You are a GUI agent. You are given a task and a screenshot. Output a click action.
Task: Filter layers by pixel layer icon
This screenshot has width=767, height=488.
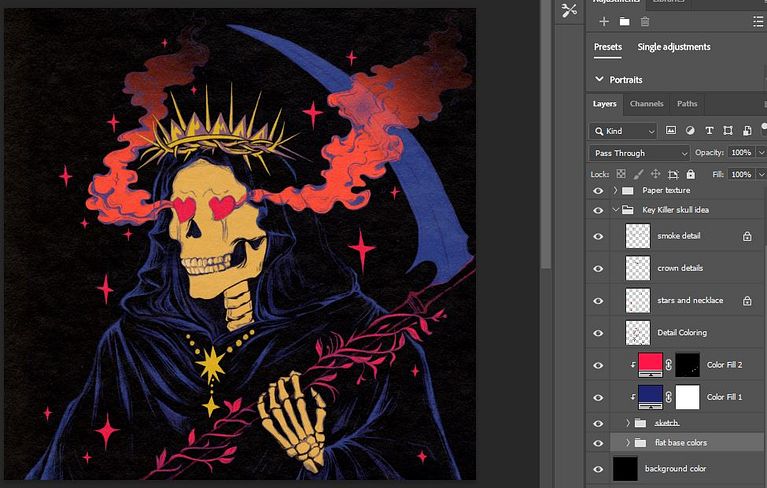point(671,131)
